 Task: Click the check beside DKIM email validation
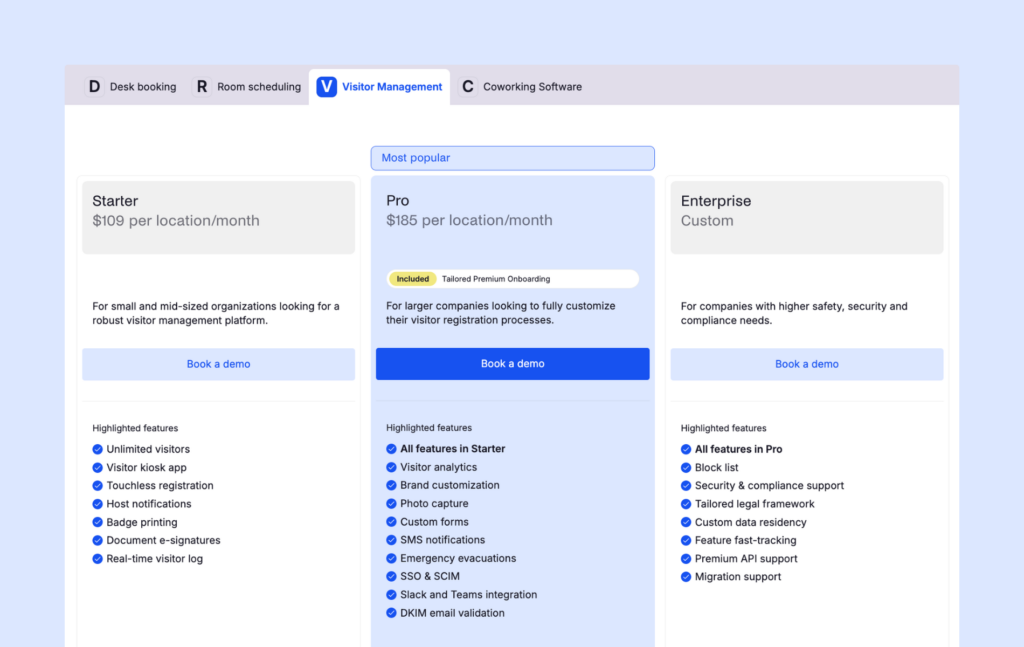(x=392, y=613)
